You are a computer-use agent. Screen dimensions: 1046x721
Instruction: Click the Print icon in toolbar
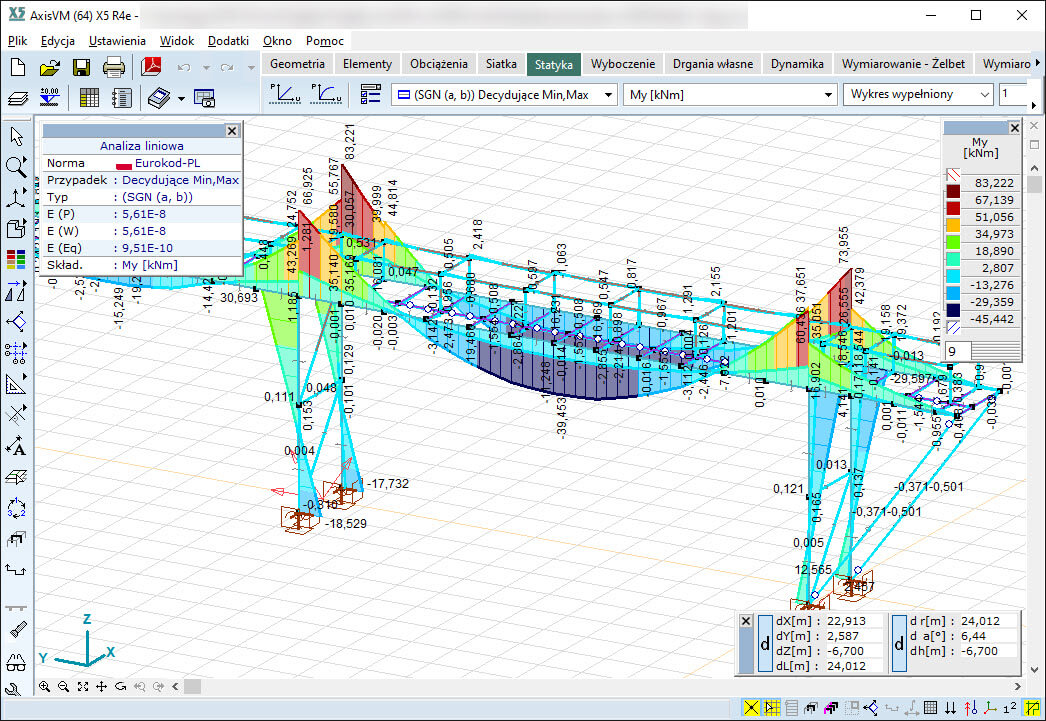coord(114,68)
